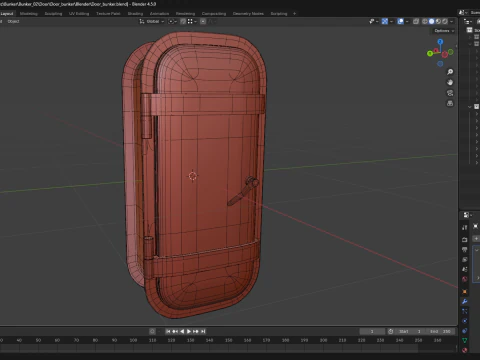Open the Animation workspace tab
The image size is (480, 360).
(x=159, y=14)
